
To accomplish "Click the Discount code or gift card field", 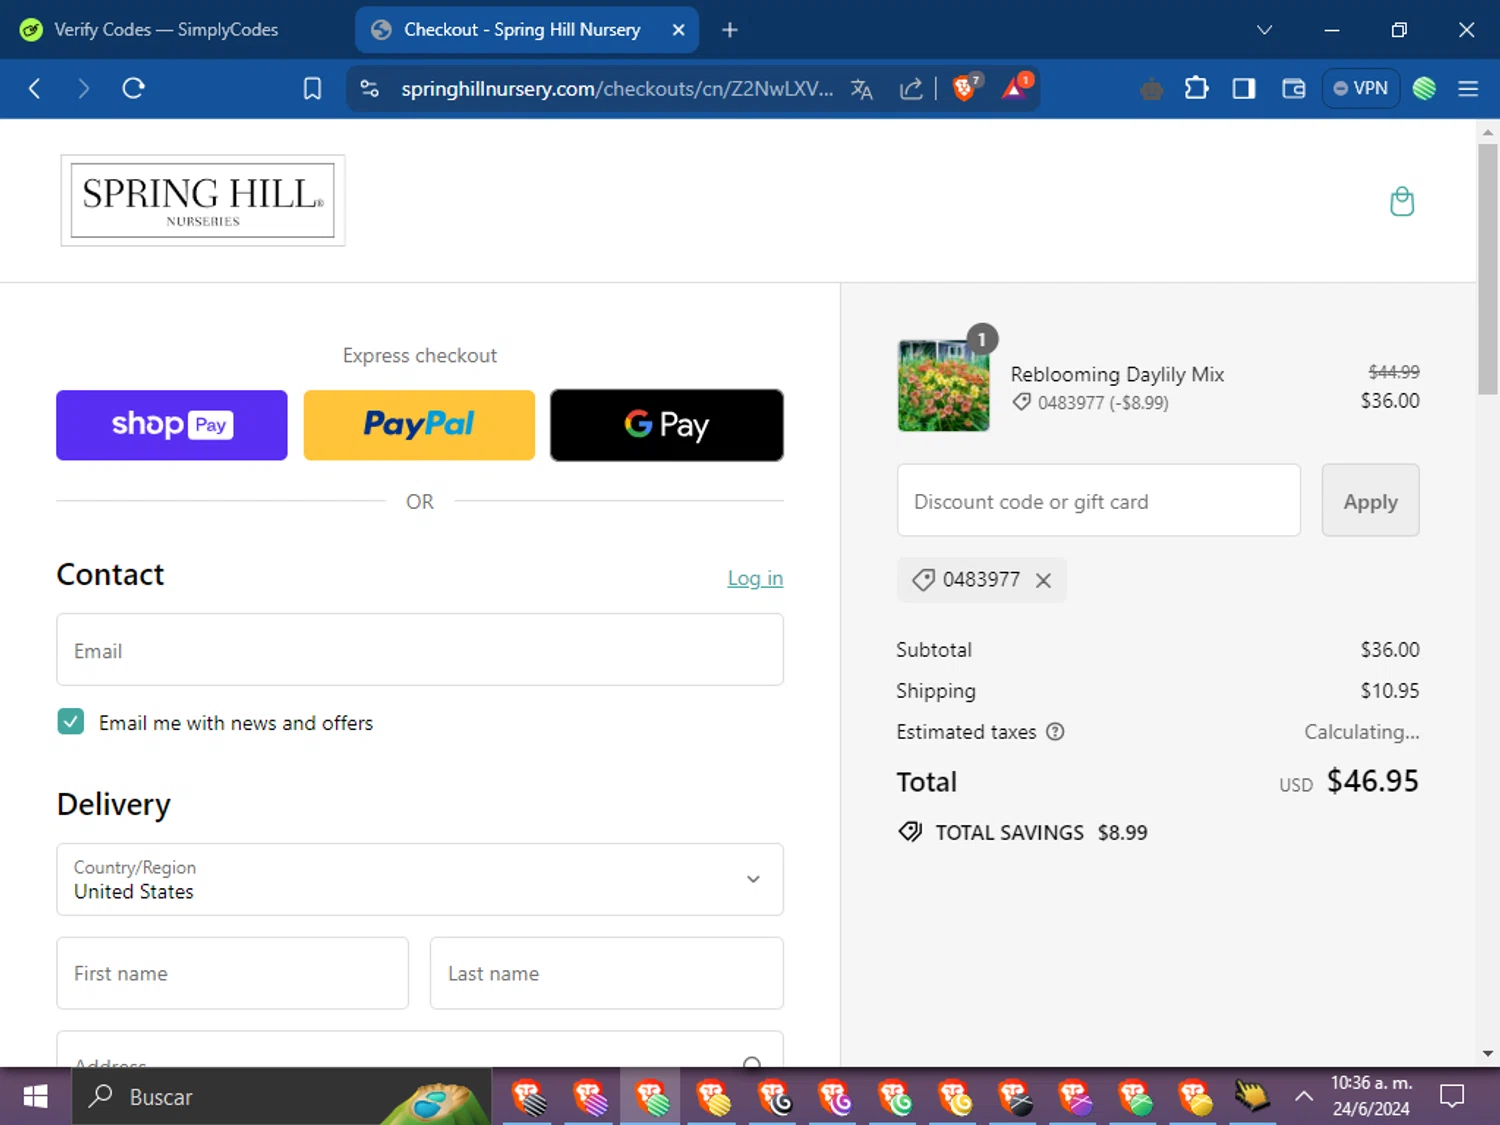I will tap(1099, 501).
